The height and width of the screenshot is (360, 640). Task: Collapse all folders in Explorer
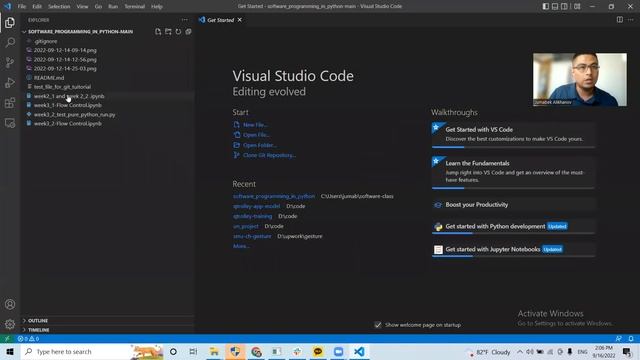[x=189, y=31]
